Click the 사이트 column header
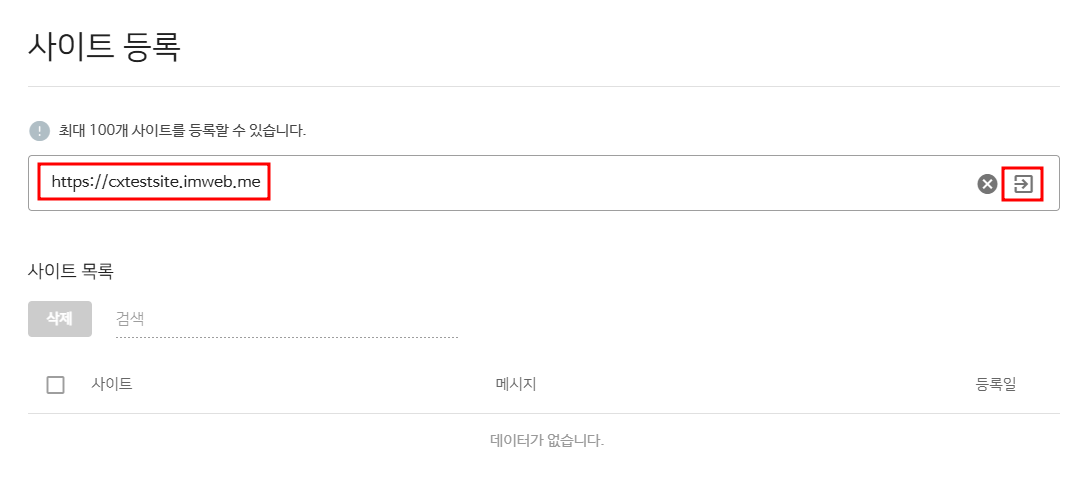 (112, 384)
